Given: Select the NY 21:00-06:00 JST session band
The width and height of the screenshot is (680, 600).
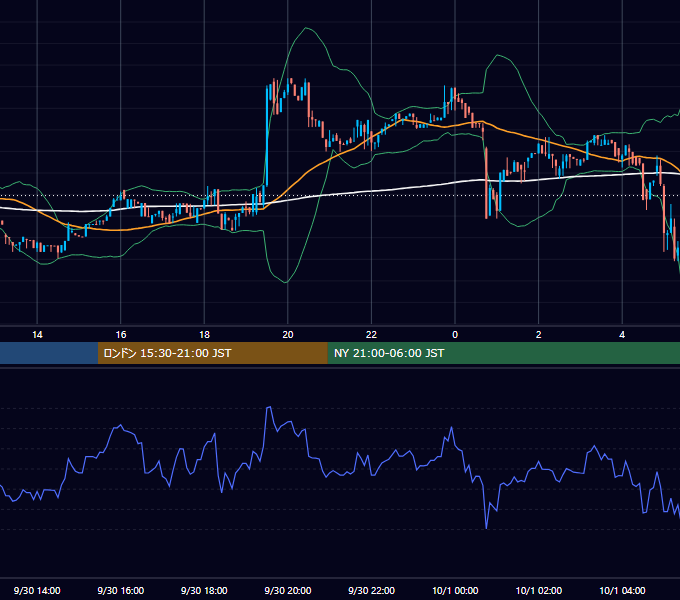Looking at the screenshot, I should (x=503, y=353).
